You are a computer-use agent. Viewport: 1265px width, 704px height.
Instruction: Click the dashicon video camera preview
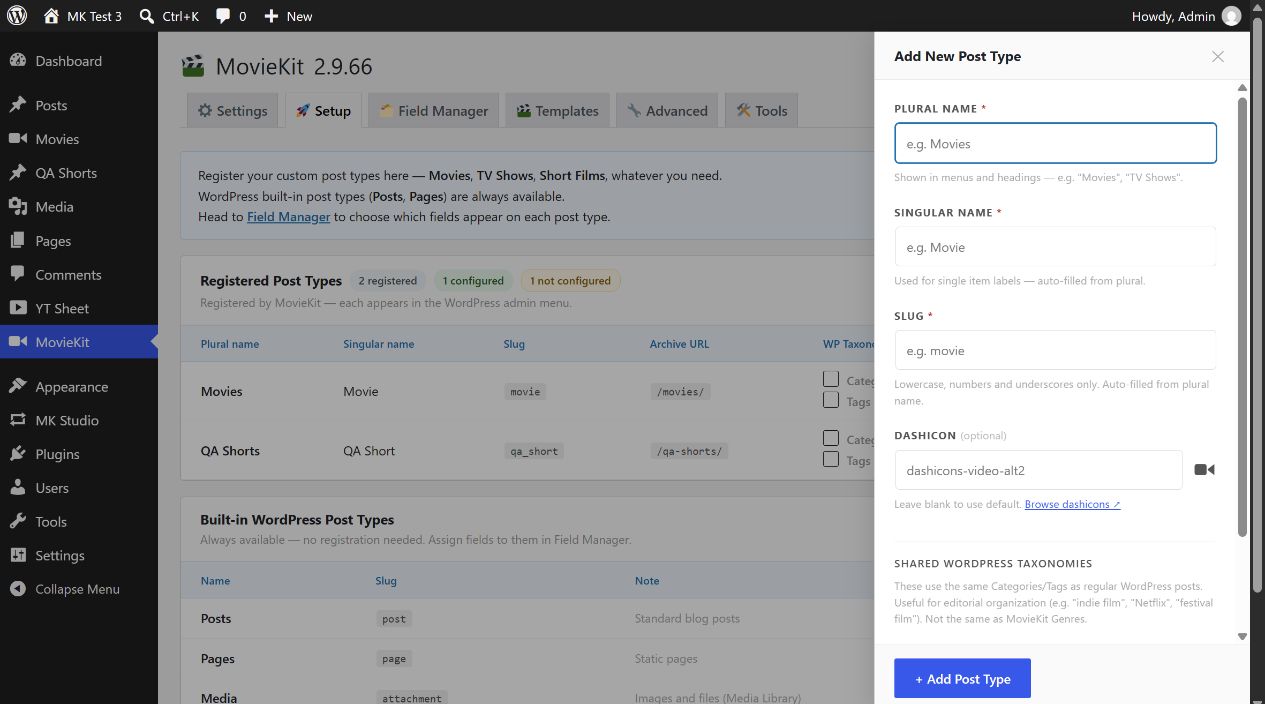pyautogui.click(x=1204, y=470)
